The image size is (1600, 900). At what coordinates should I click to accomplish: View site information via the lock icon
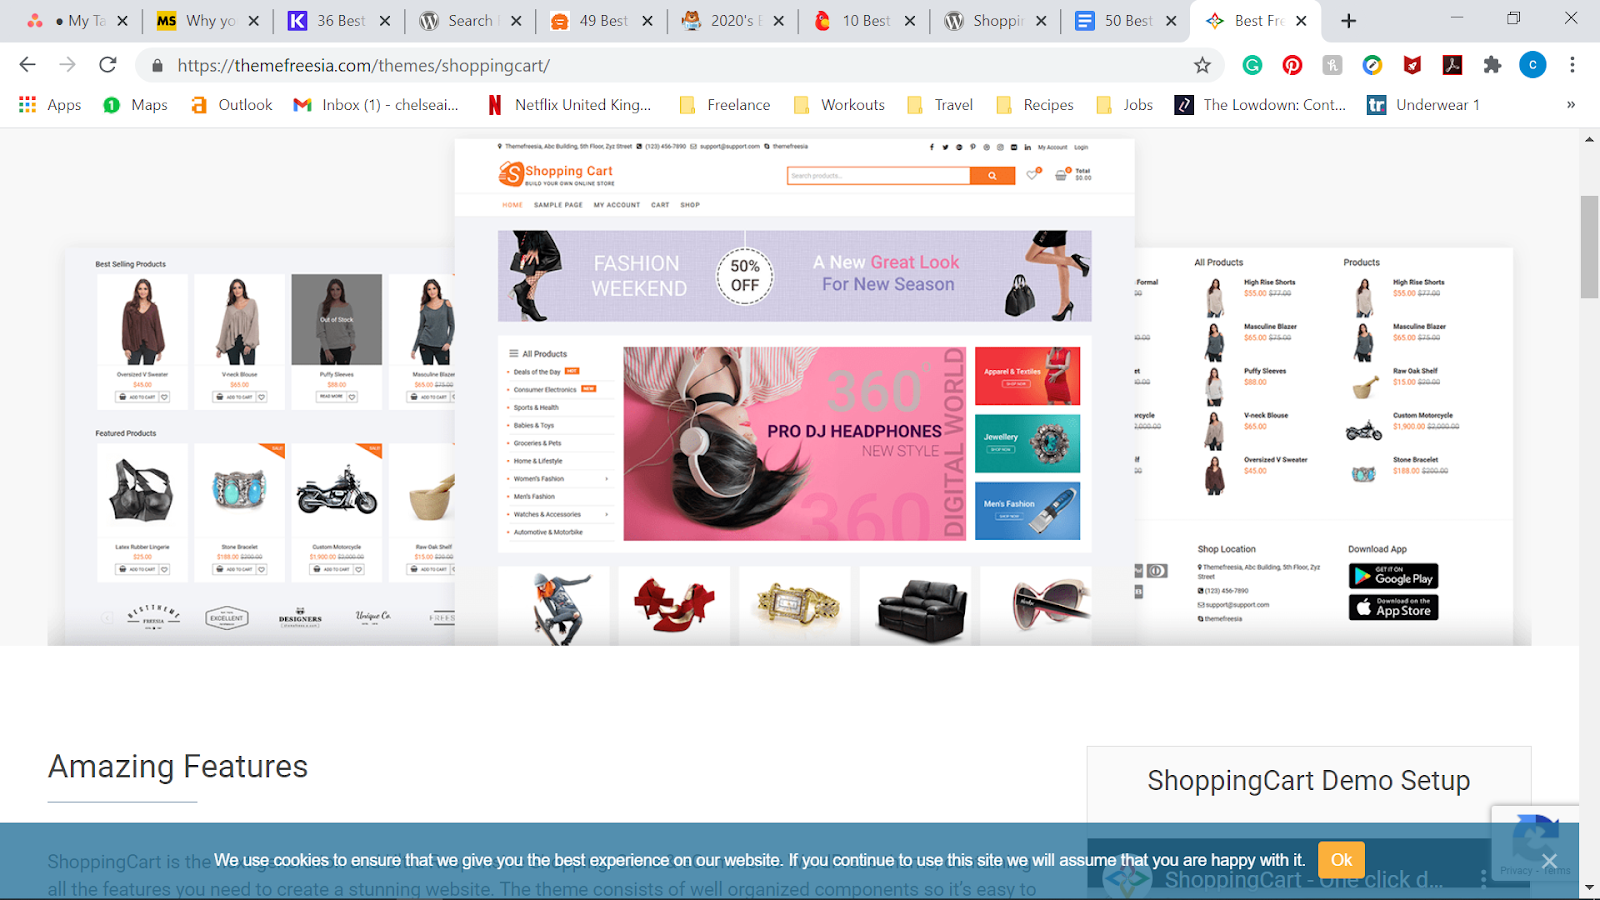point(157,66)
